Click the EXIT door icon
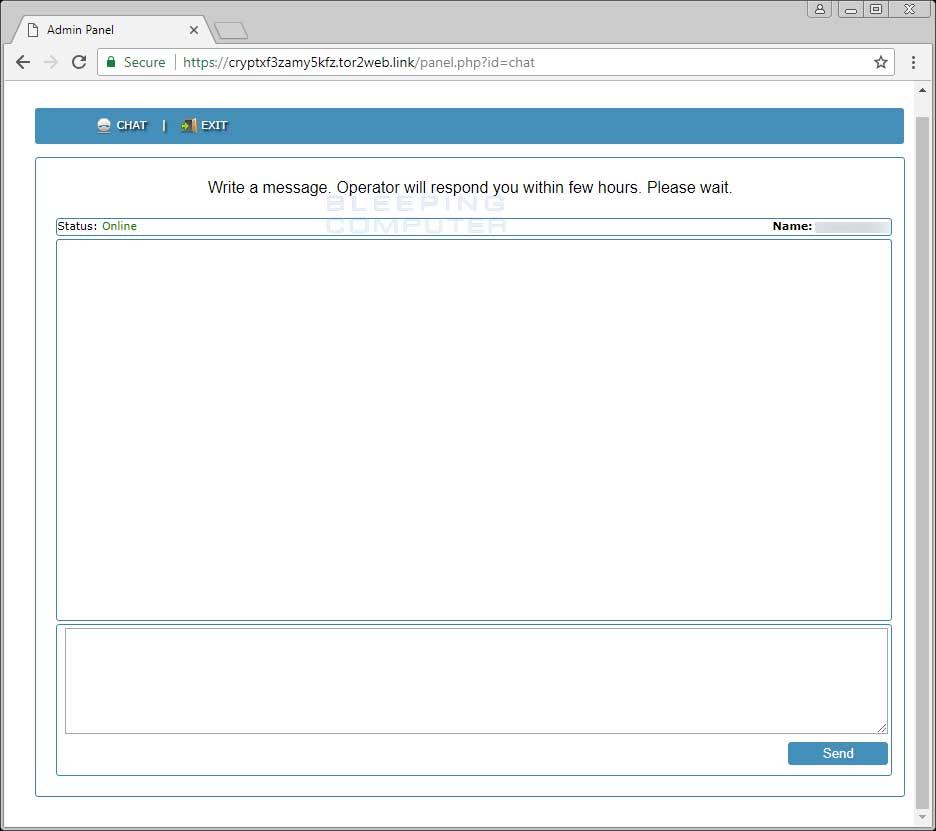The height and width of the screenshot is (831, 936). coord(188,126)
